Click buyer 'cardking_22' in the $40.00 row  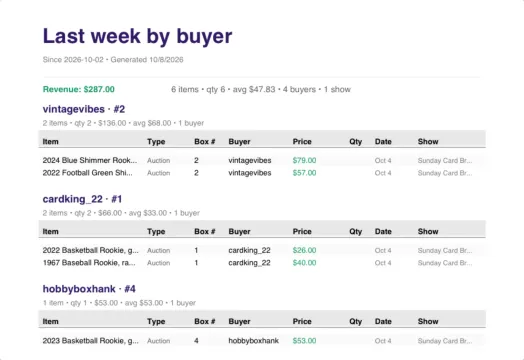click(x=250, y=263)
